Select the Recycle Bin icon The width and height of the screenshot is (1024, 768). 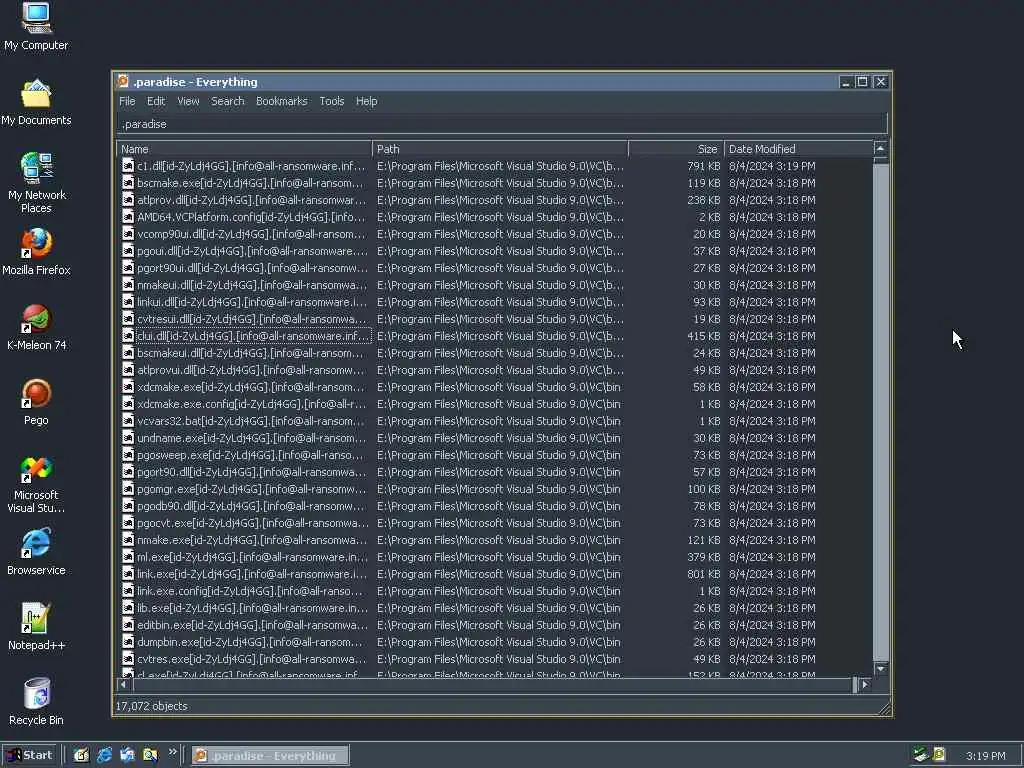36,702
